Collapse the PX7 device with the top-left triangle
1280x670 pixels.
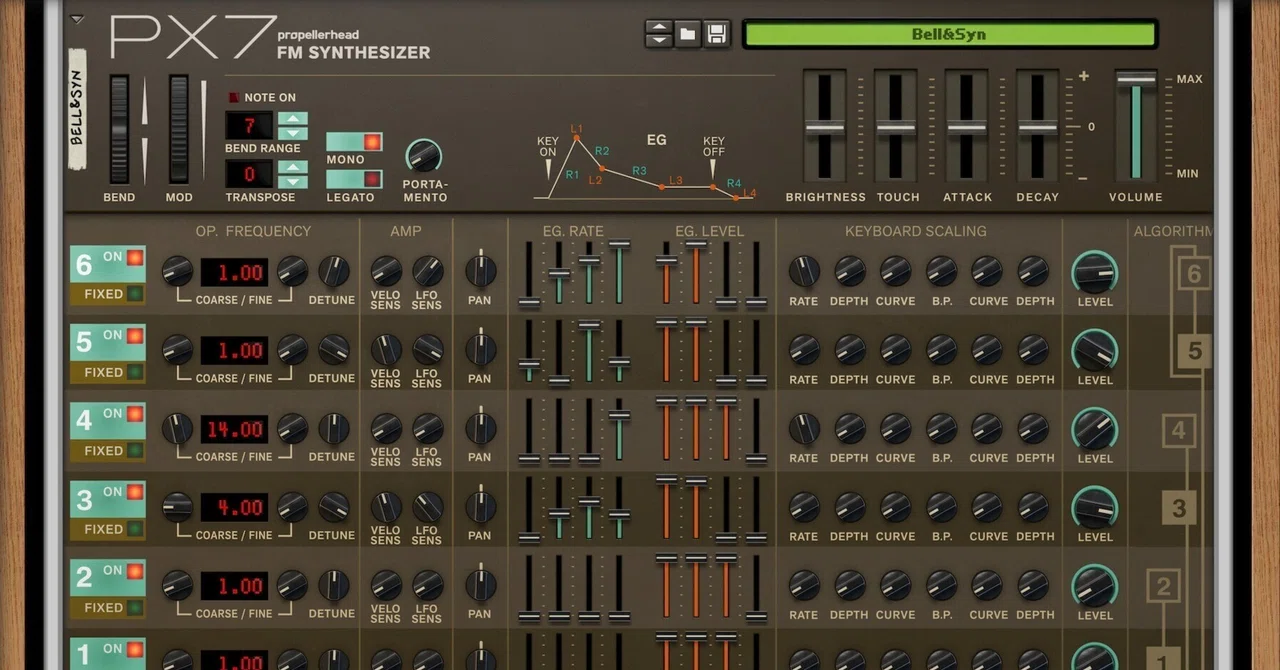pyautogui.click(x=77, y=19)
